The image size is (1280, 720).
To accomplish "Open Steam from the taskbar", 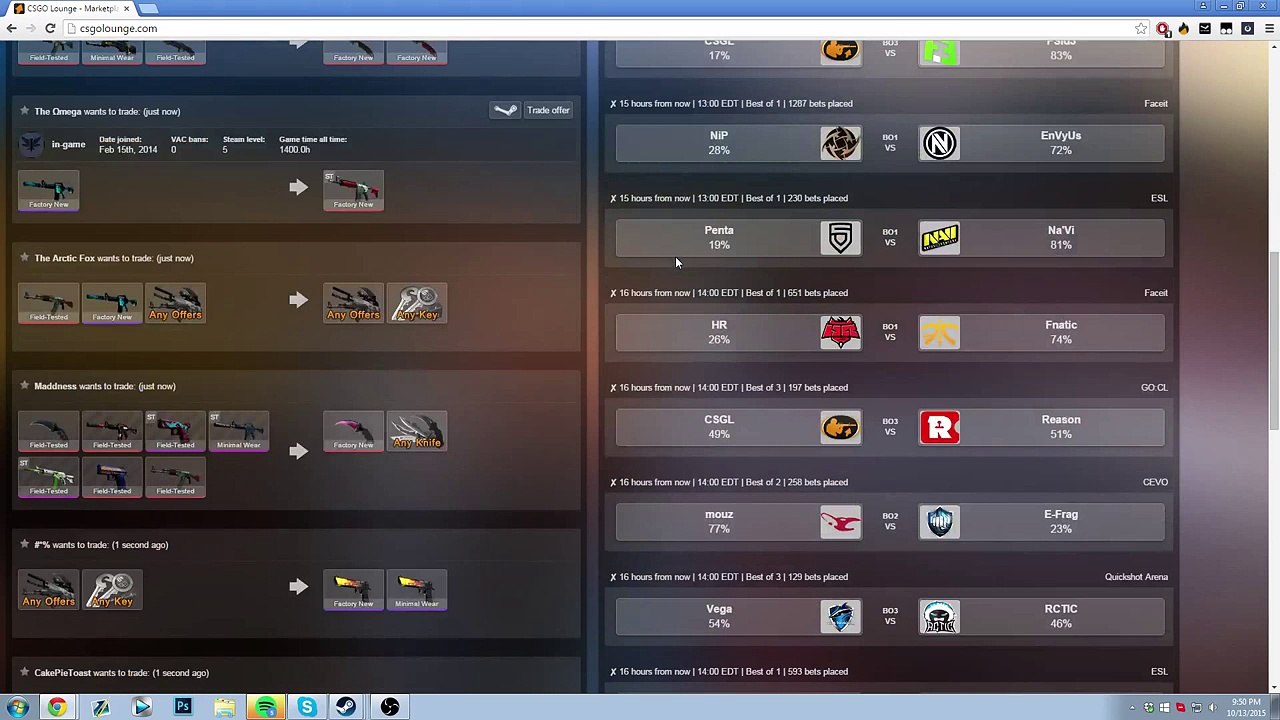I will 348,707.
